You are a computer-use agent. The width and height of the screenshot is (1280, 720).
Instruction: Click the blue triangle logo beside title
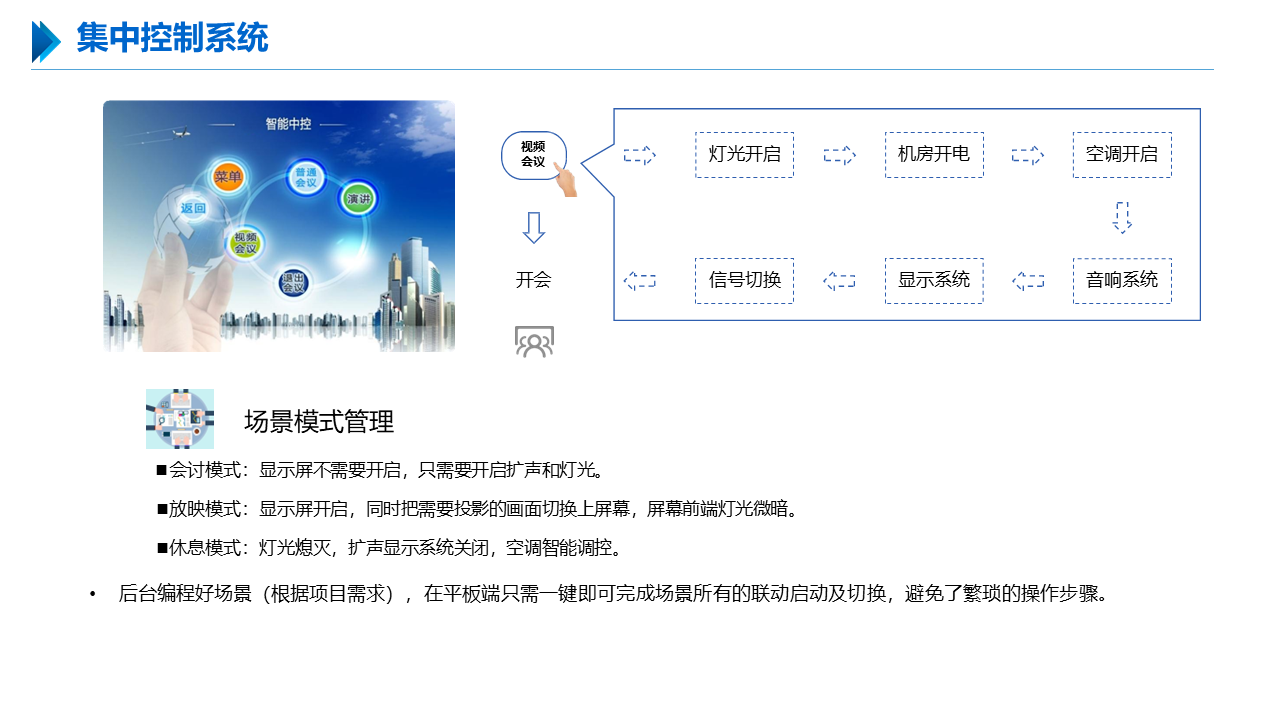46,41
